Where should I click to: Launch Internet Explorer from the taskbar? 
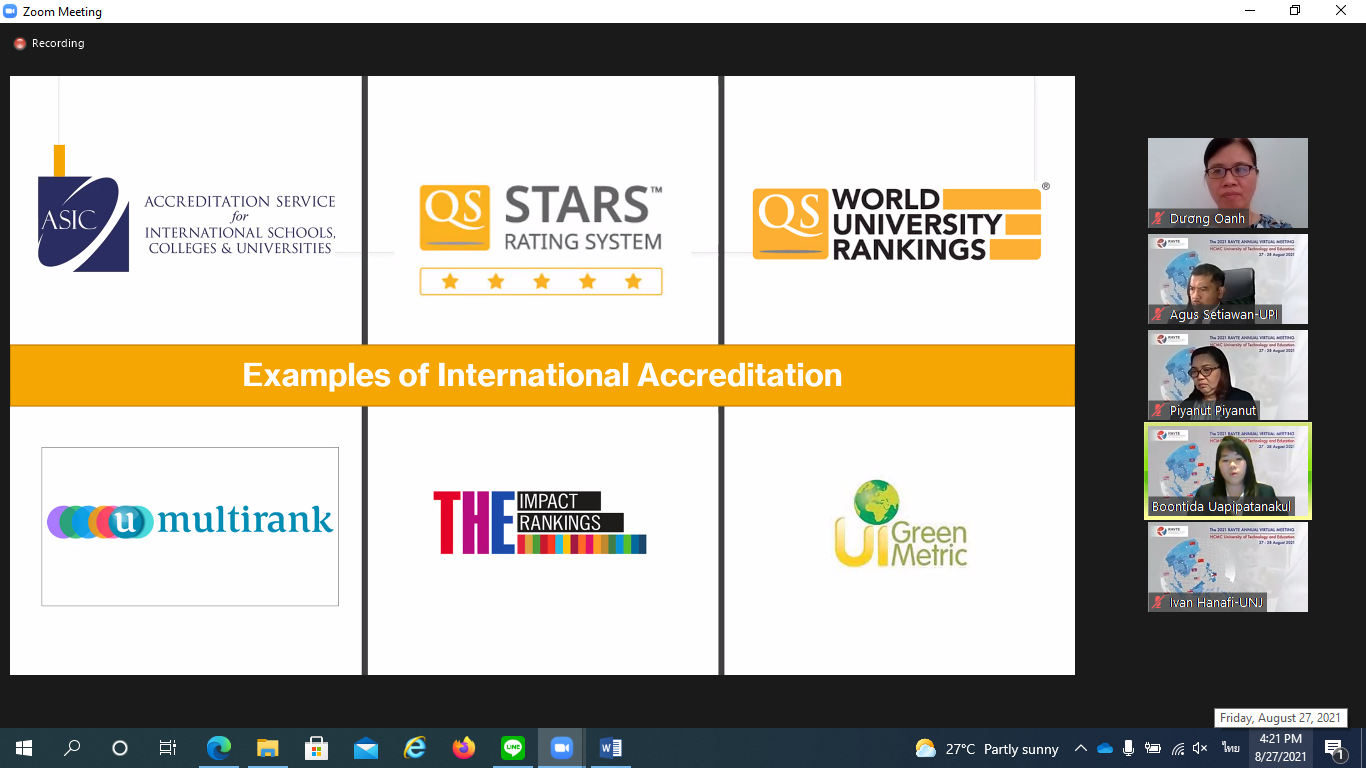pos(414,748)
